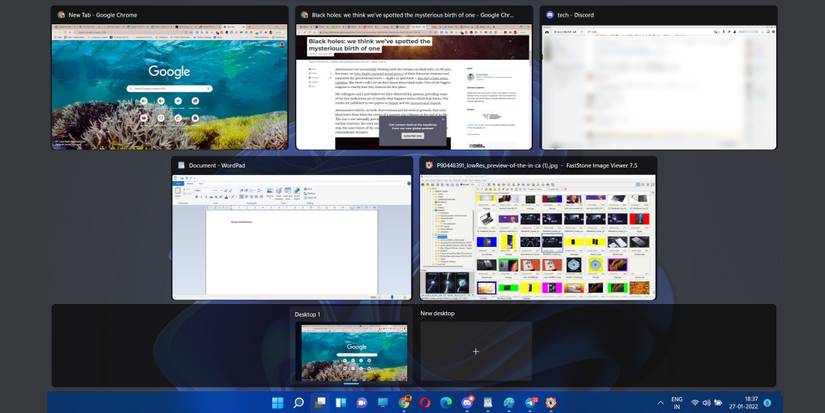Viewport: 825px width, 413px height.
Task: Launch Opera browser from the taskbar
Action: click(x=425, y=403)
